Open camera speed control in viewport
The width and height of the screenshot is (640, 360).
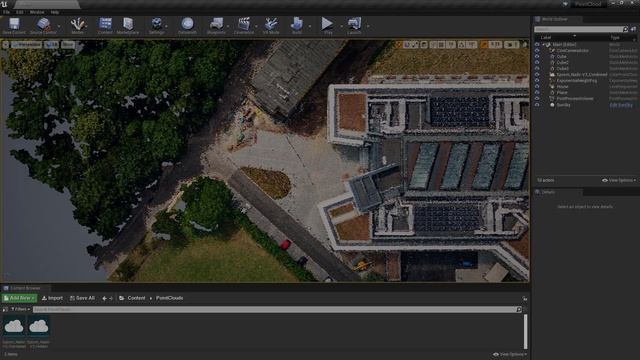511,44
